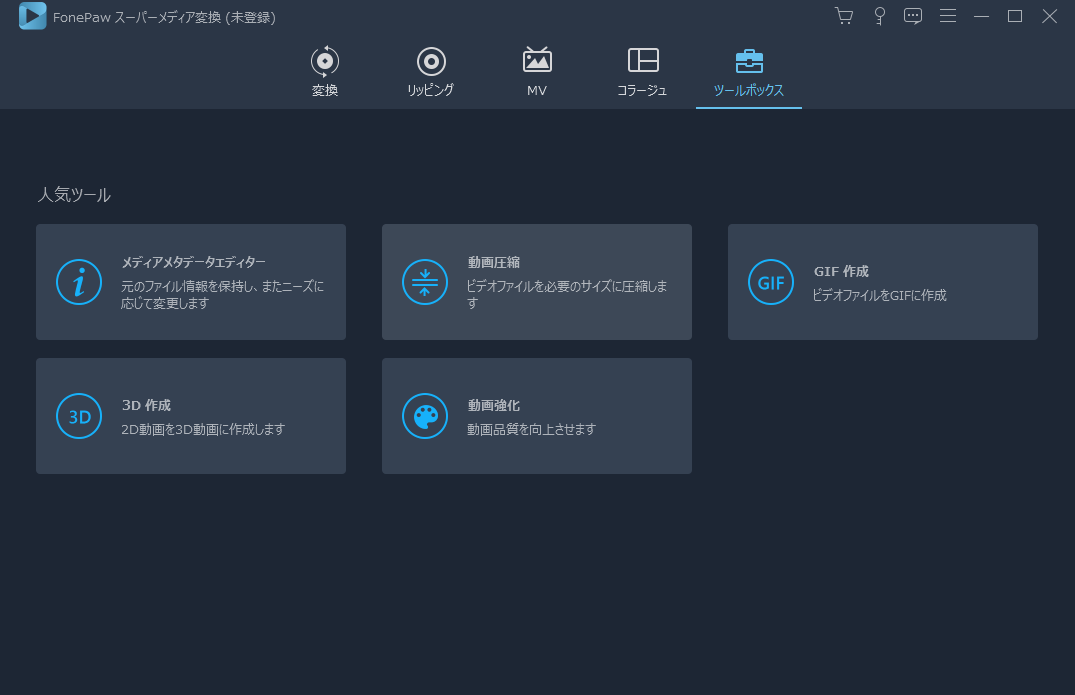1075x695 pixels.
Task: Open the GIF 作成 tool title
Action: coord(841,271)
